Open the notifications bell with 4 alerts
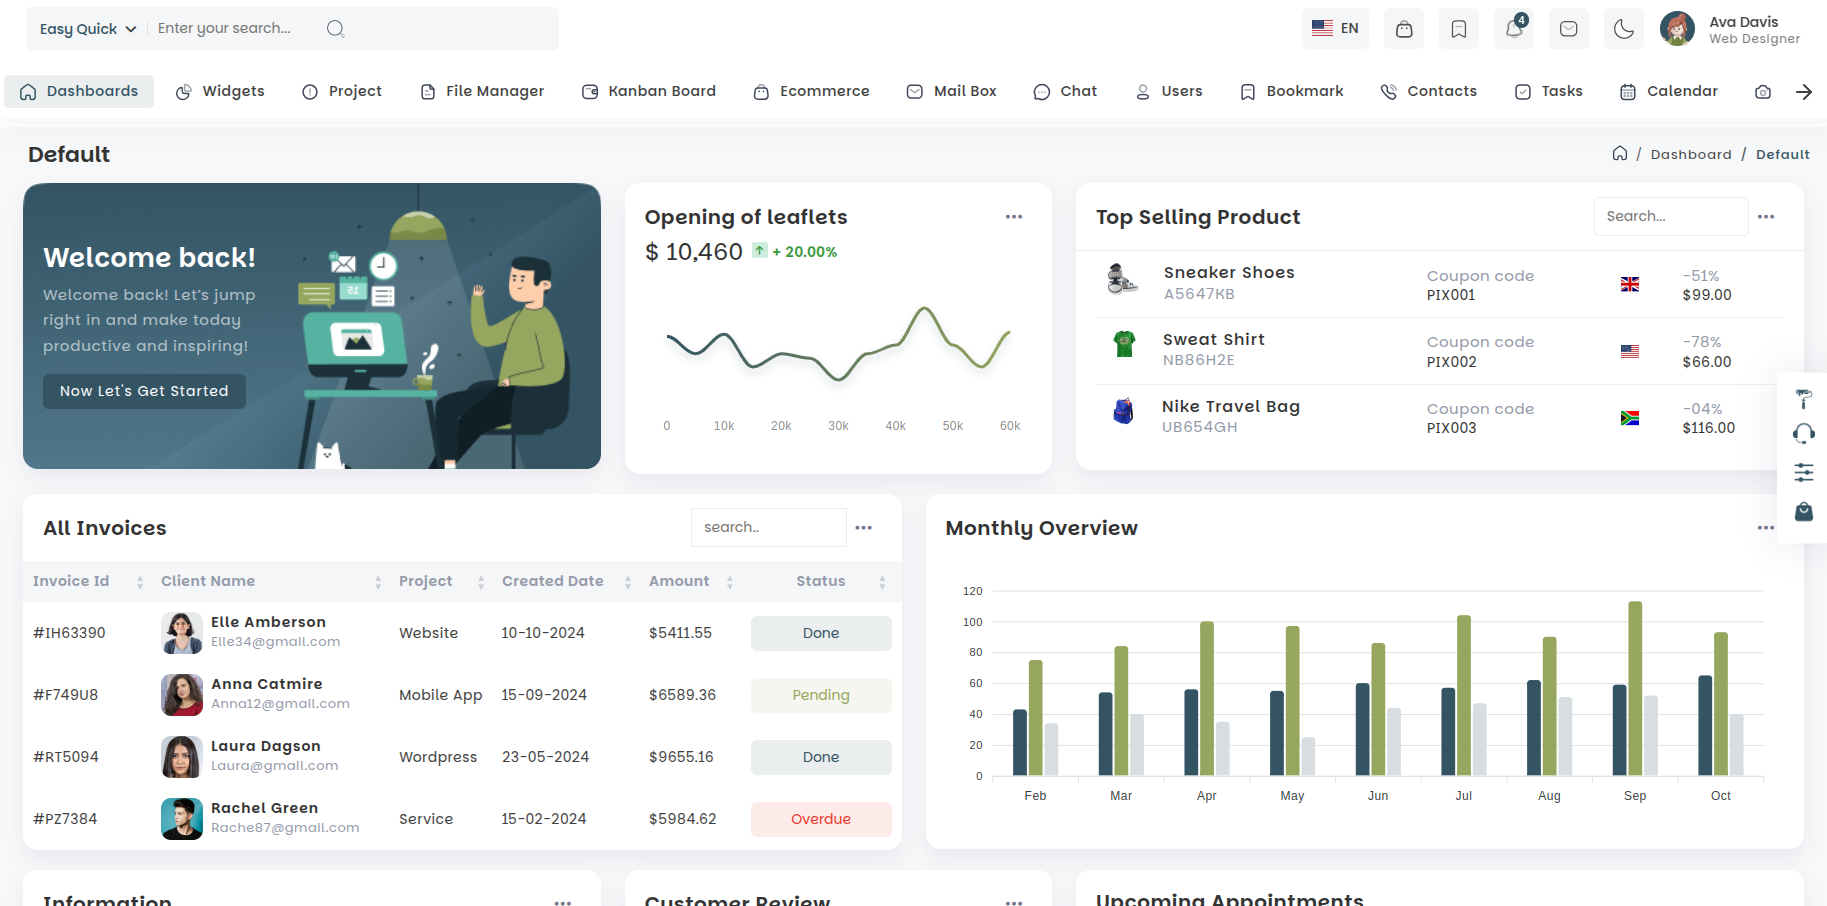 1513,29
